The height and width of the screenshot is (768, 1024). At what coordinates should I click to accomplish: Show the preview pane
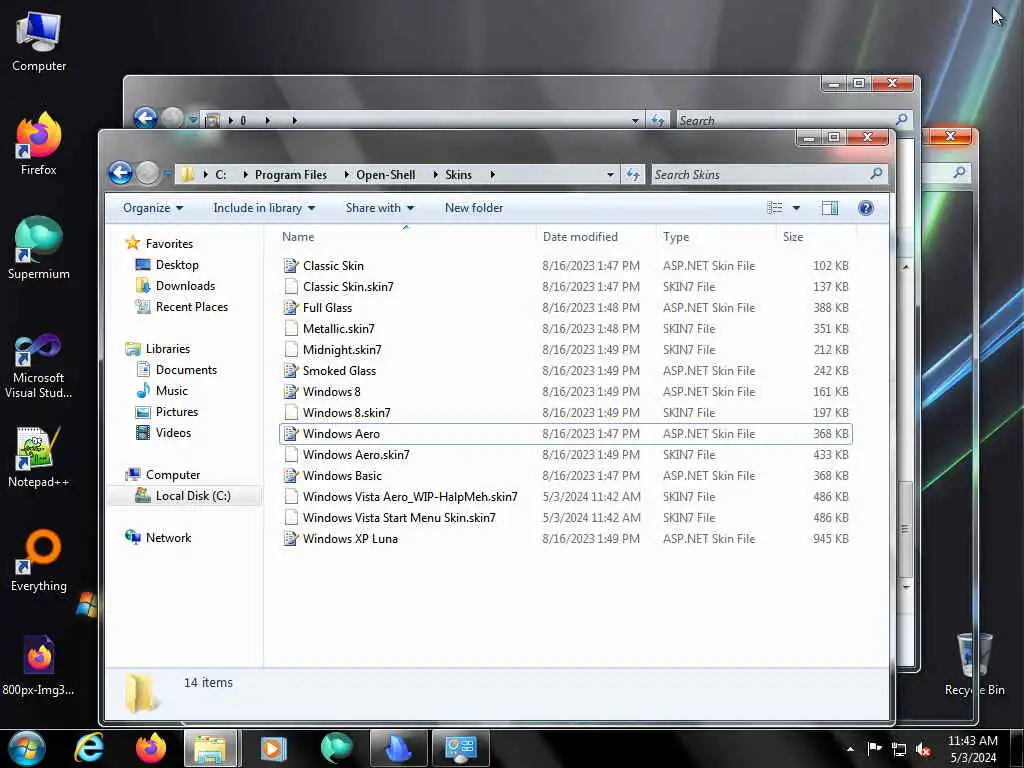pyautogui.click(x=829, y=208)
